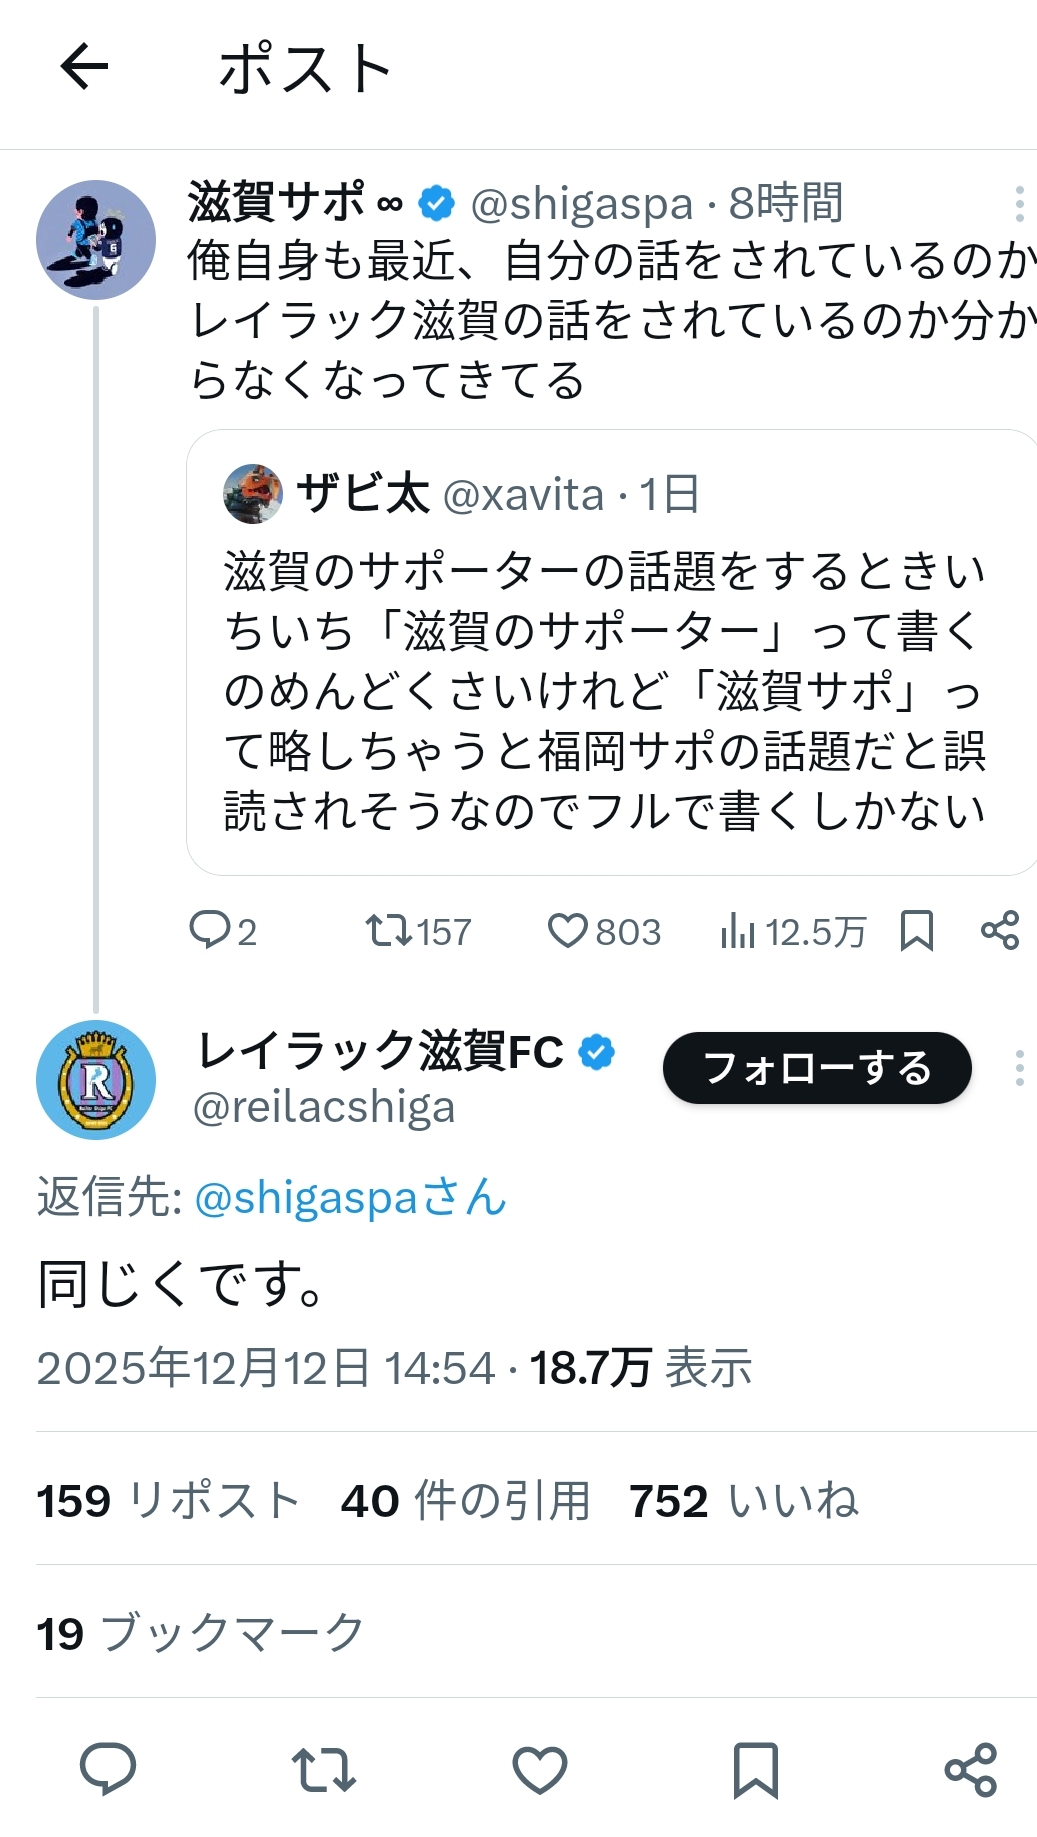The height and width of the screenshot is (1837, 1037).
Task: Tap the back arrow icon
Action: (84, 68)
